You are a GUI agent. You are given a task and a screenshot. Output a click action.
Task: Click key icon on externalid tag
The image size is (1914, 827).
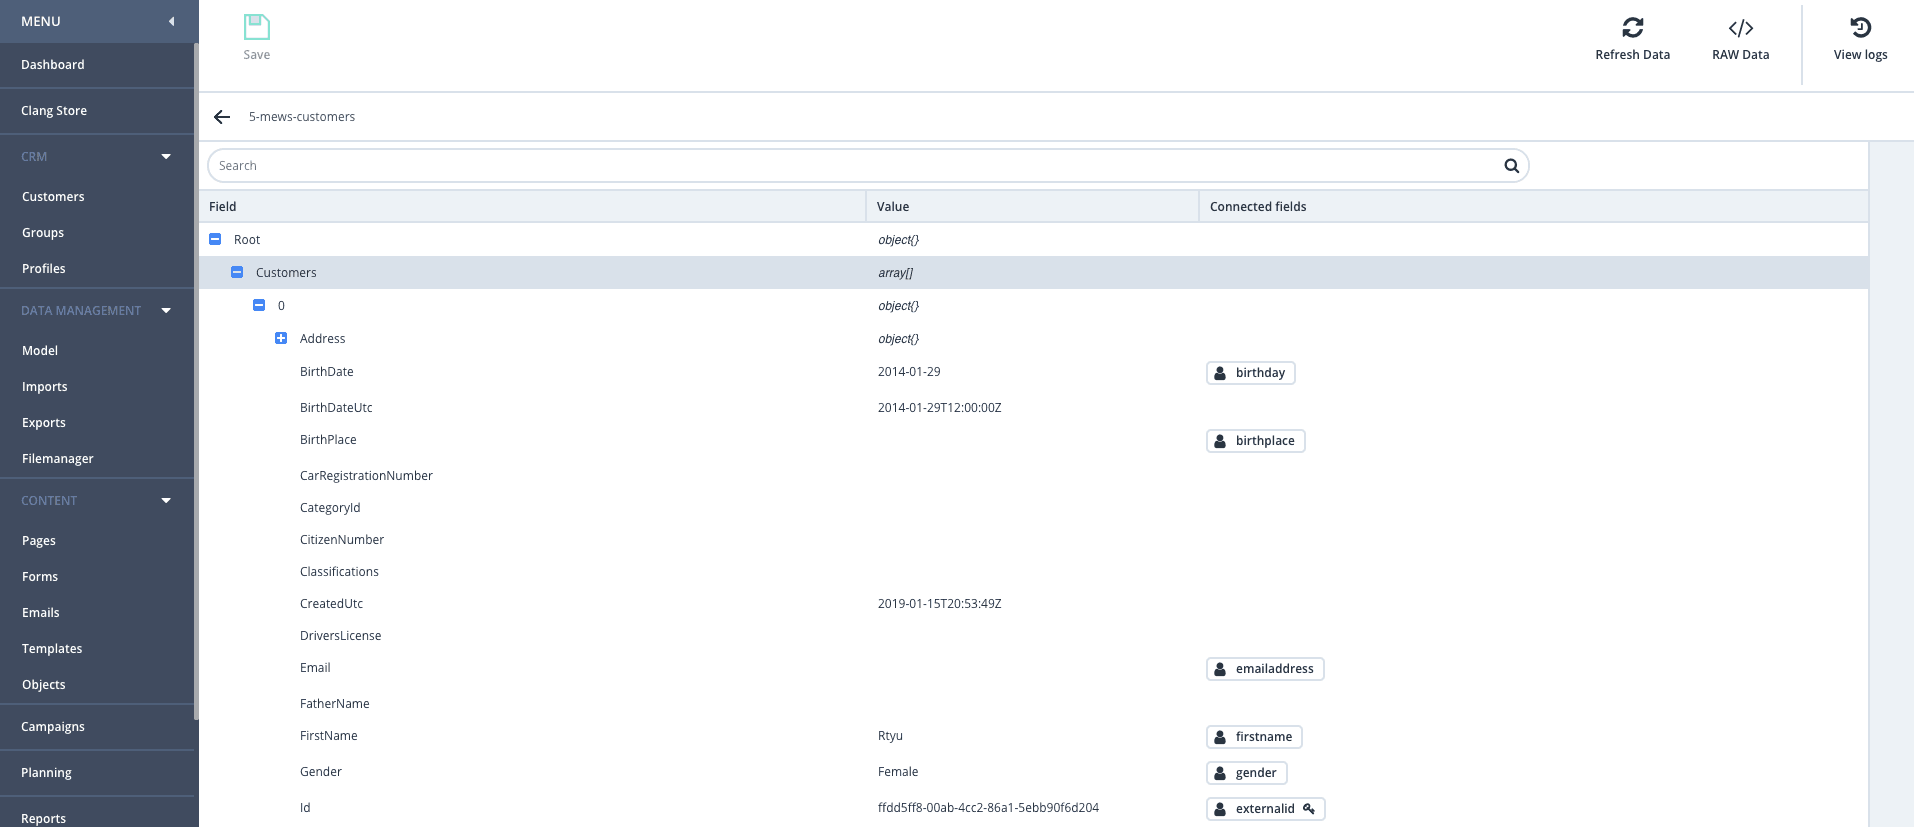pyautogui.click(x=1309, y=809)
